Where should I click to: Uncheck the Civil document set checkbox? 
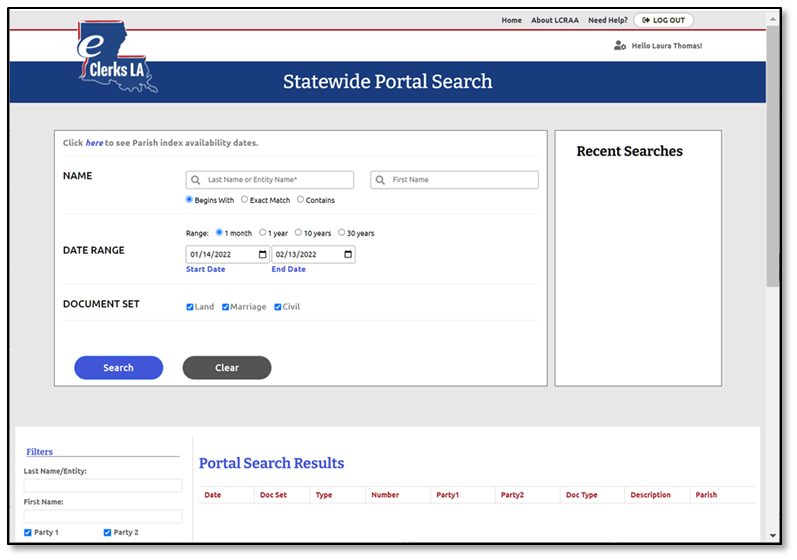pos(278,307)
